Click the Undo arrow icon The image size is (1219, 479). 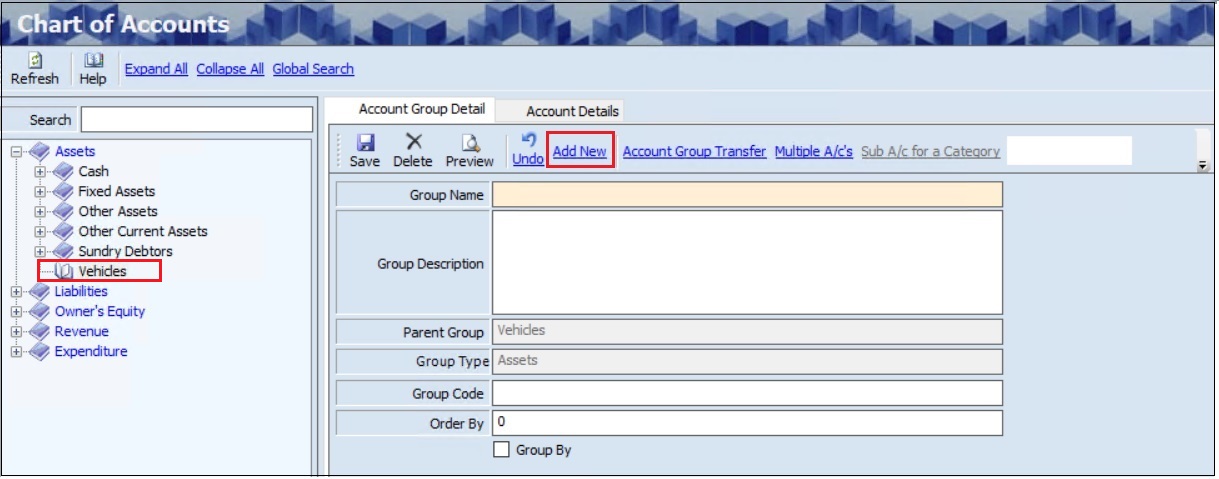pos(528,142)
